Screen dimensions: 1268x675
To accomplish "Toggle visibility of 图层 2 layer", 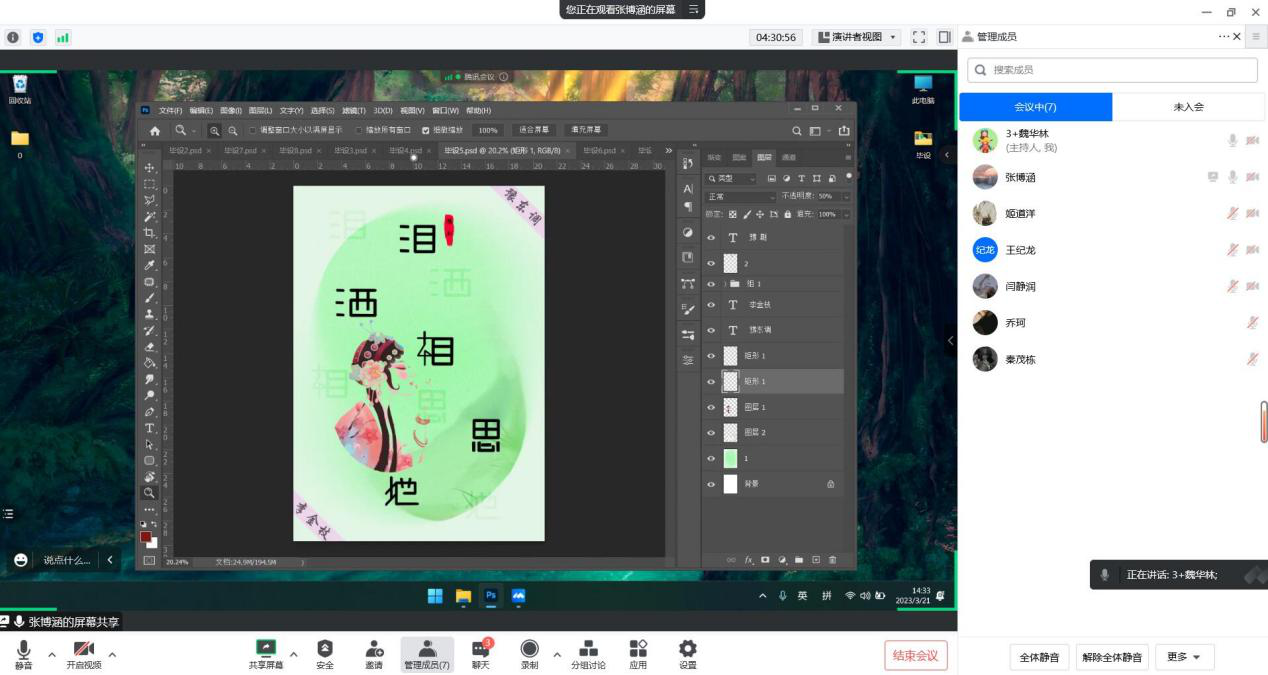I will 711,433.
